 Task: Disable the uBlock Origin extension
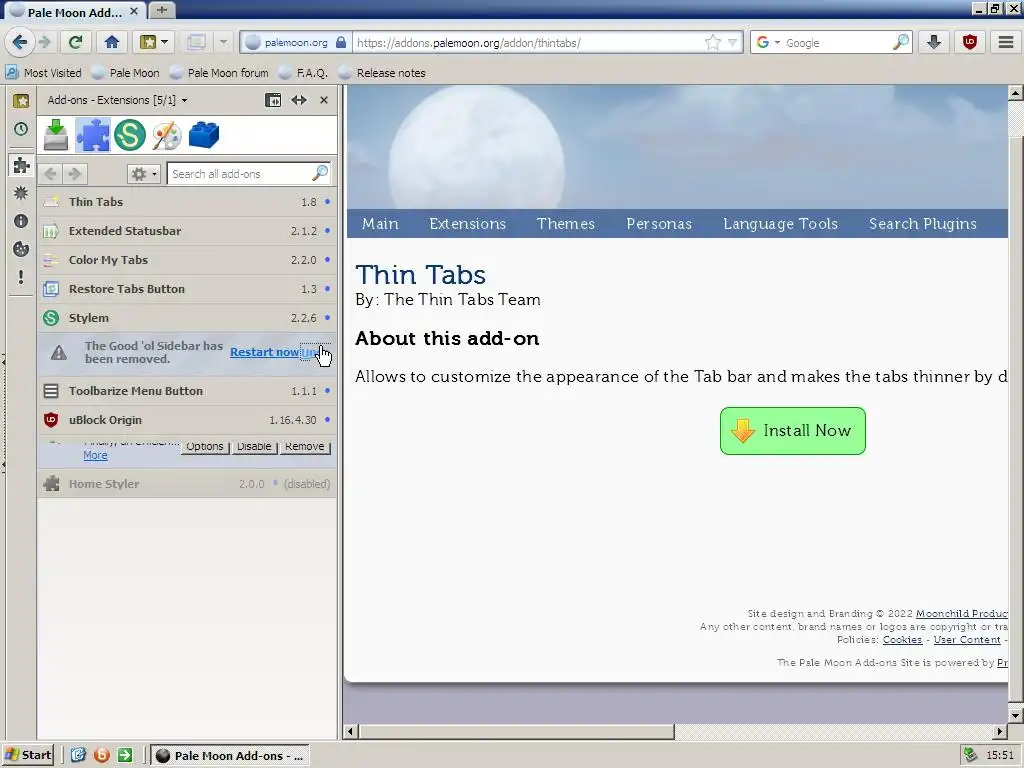point(254,447)
